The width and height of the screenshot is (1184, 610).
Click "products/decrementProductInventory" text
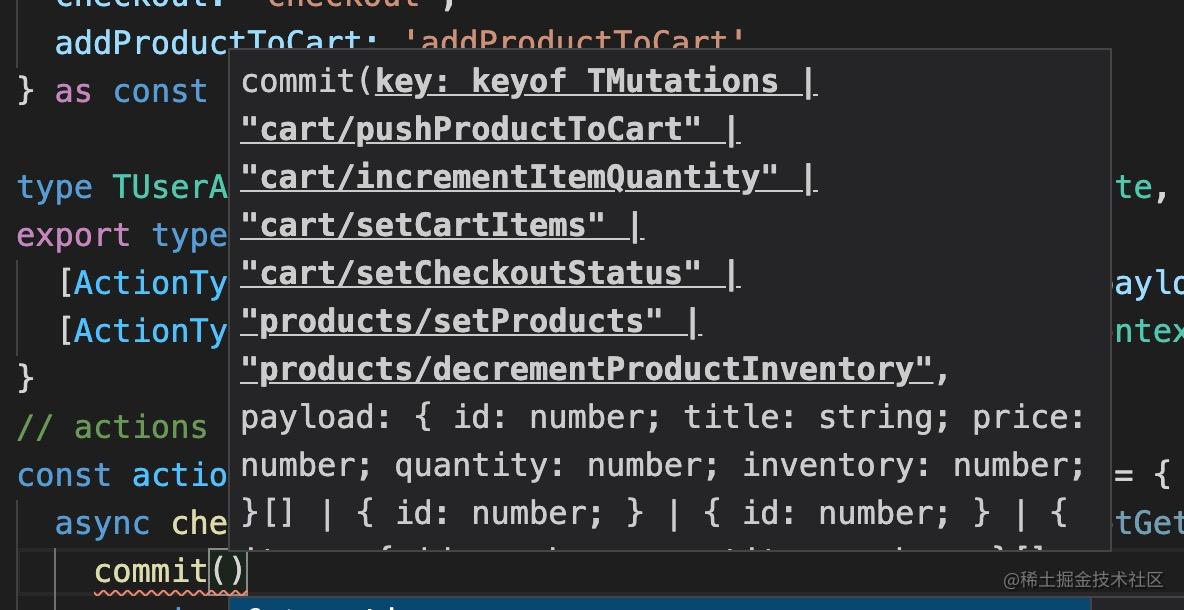pos(587,370)
